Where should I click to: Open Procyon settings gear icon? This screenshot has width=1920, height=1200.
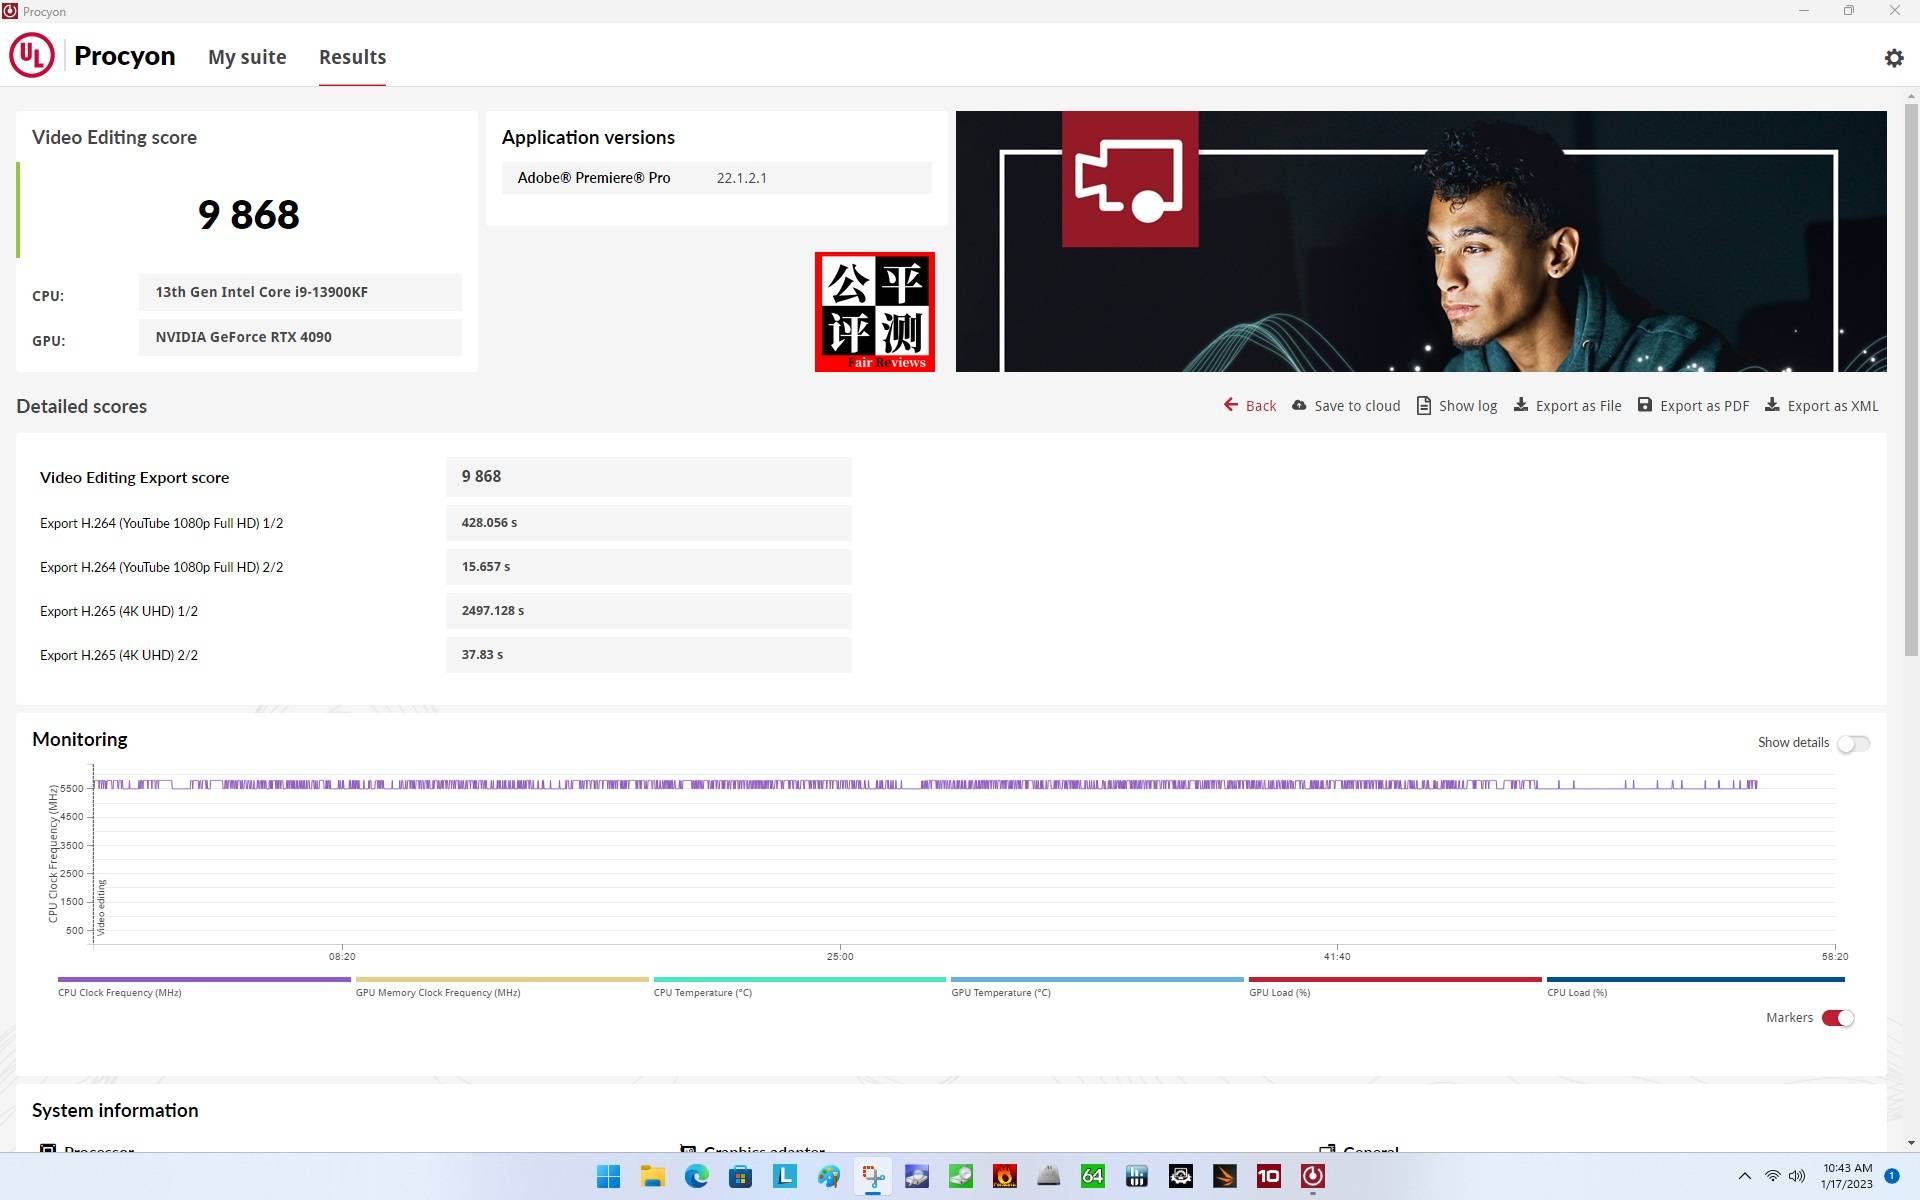(x=1893, y=58)
